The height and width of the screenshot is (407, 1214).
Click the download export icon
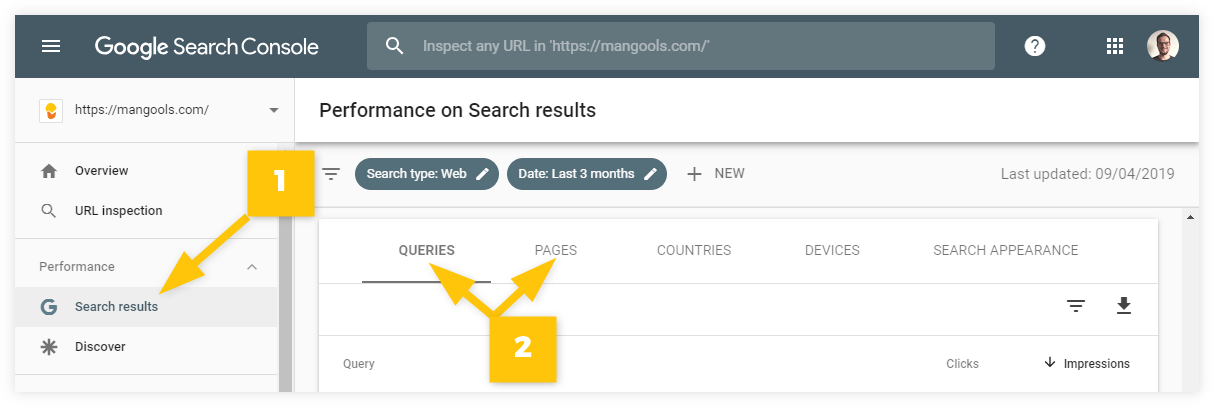(1123, 306)
